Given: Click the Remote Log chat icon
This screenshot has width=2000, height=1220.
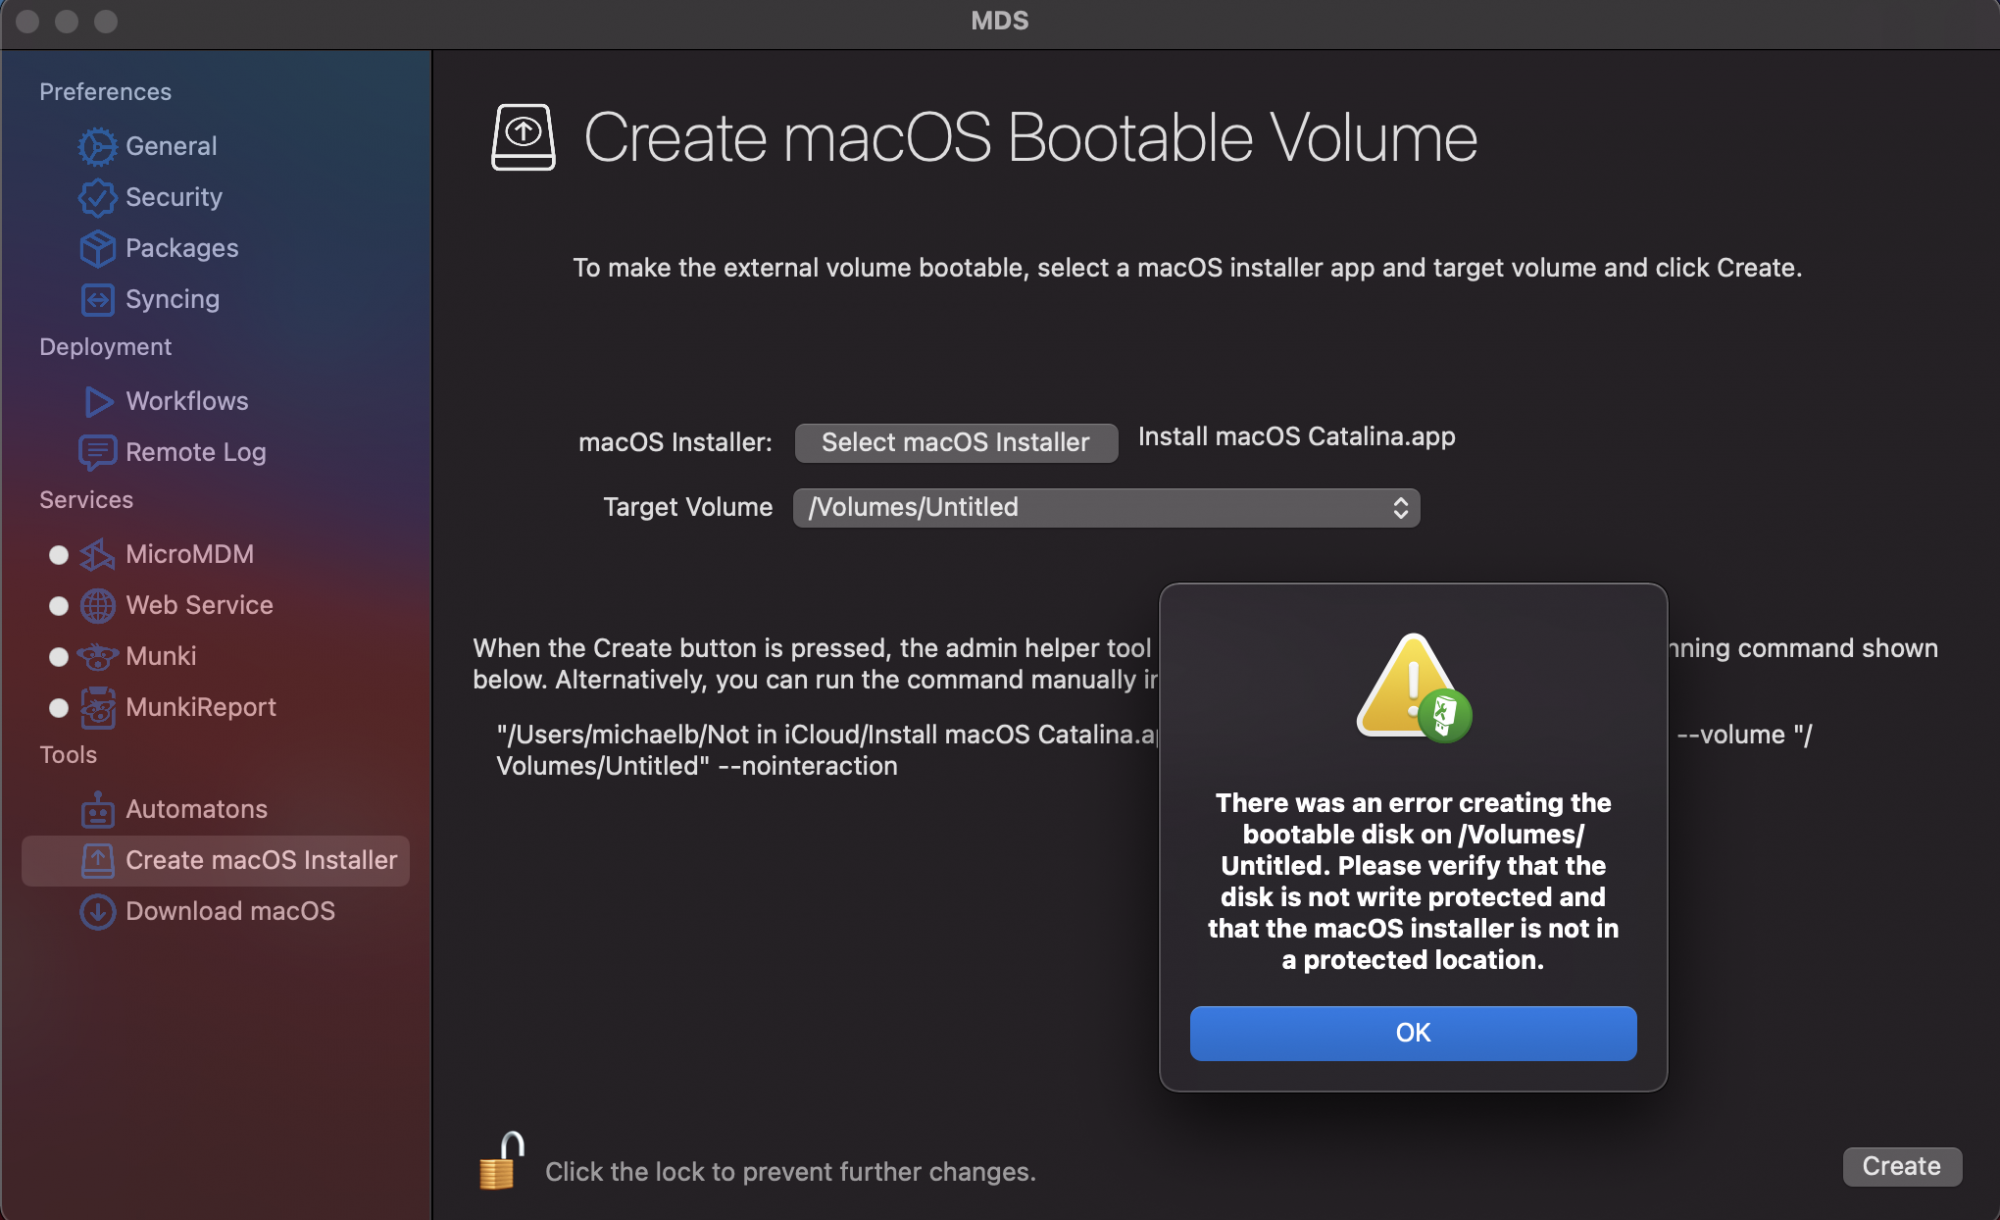Looking at the screenshot, I should pyautogui.click(x=97, y=452).
